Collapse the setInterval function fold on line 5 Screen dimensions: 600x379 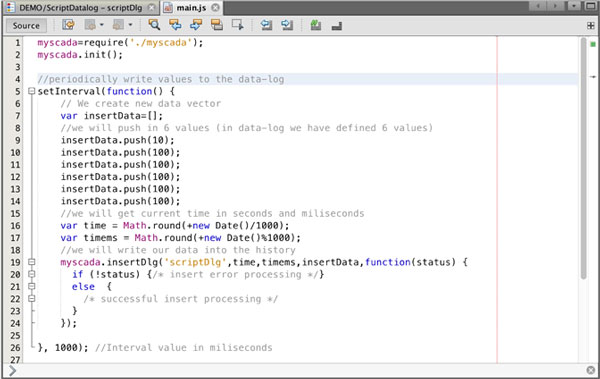click(x=31, y=91)
